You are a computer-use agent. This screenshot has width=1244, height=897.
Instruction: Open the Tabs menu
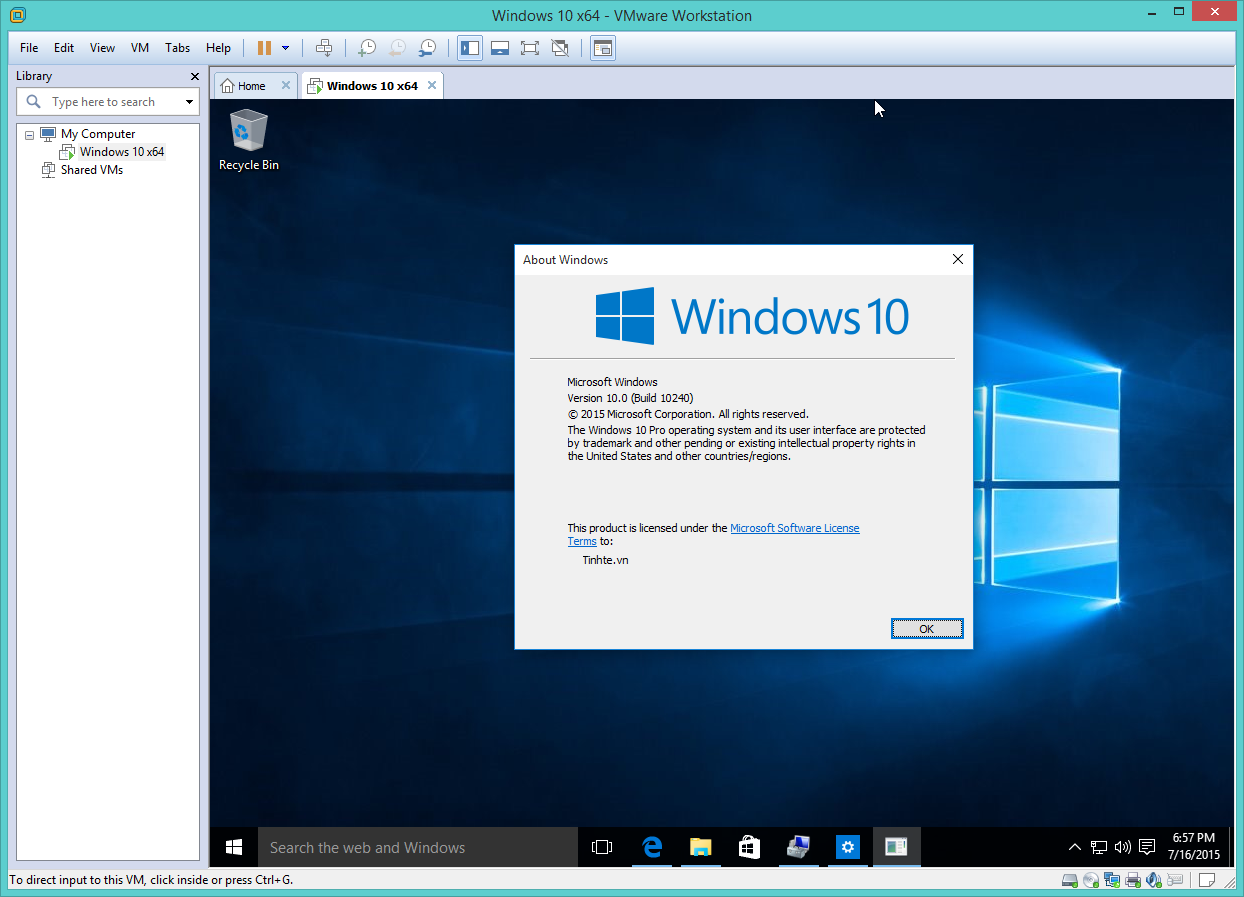[178, 48]
